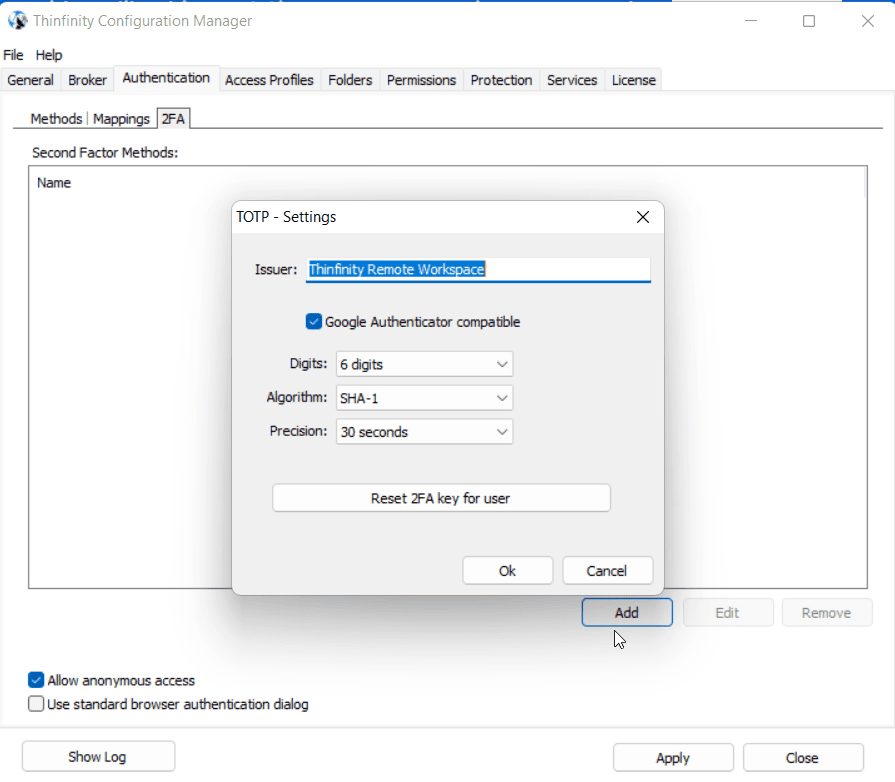Viewport: 895px width, 782px height.
Task: Switch to the General tab
Action: point(30,80)
